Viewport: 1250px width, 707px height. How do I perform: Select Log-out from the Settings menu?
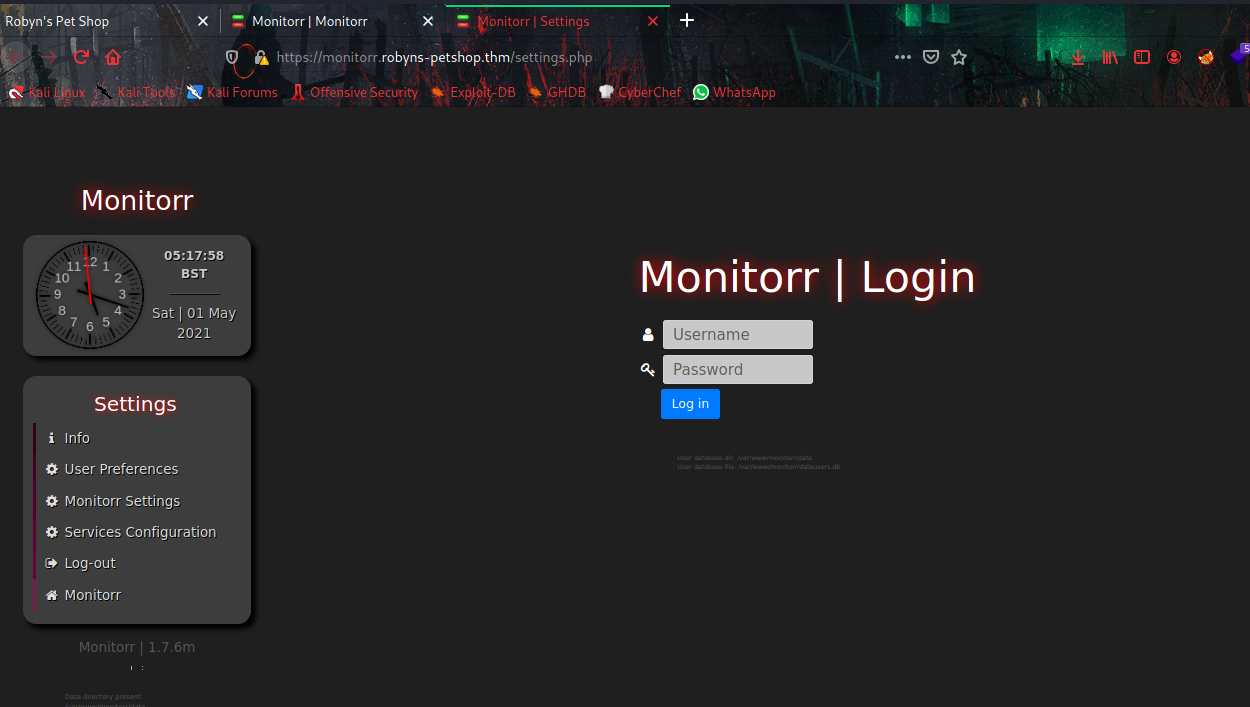90,563
